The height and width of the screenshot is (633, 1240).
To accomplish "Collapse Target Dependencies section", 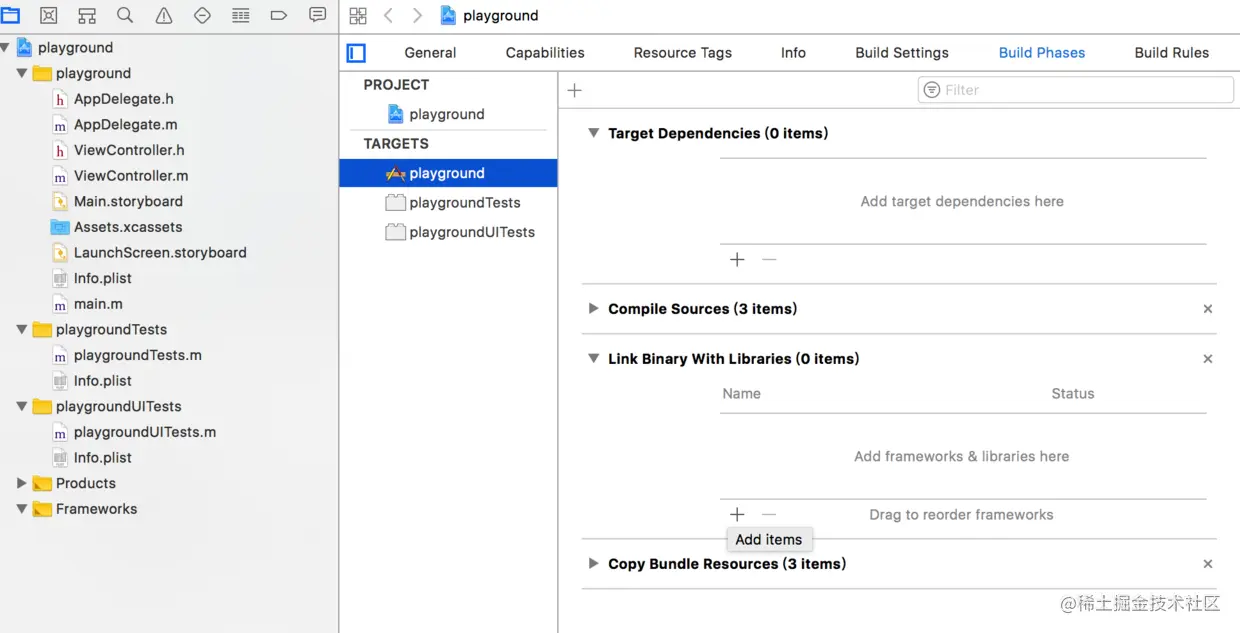I will pos(593,133).
